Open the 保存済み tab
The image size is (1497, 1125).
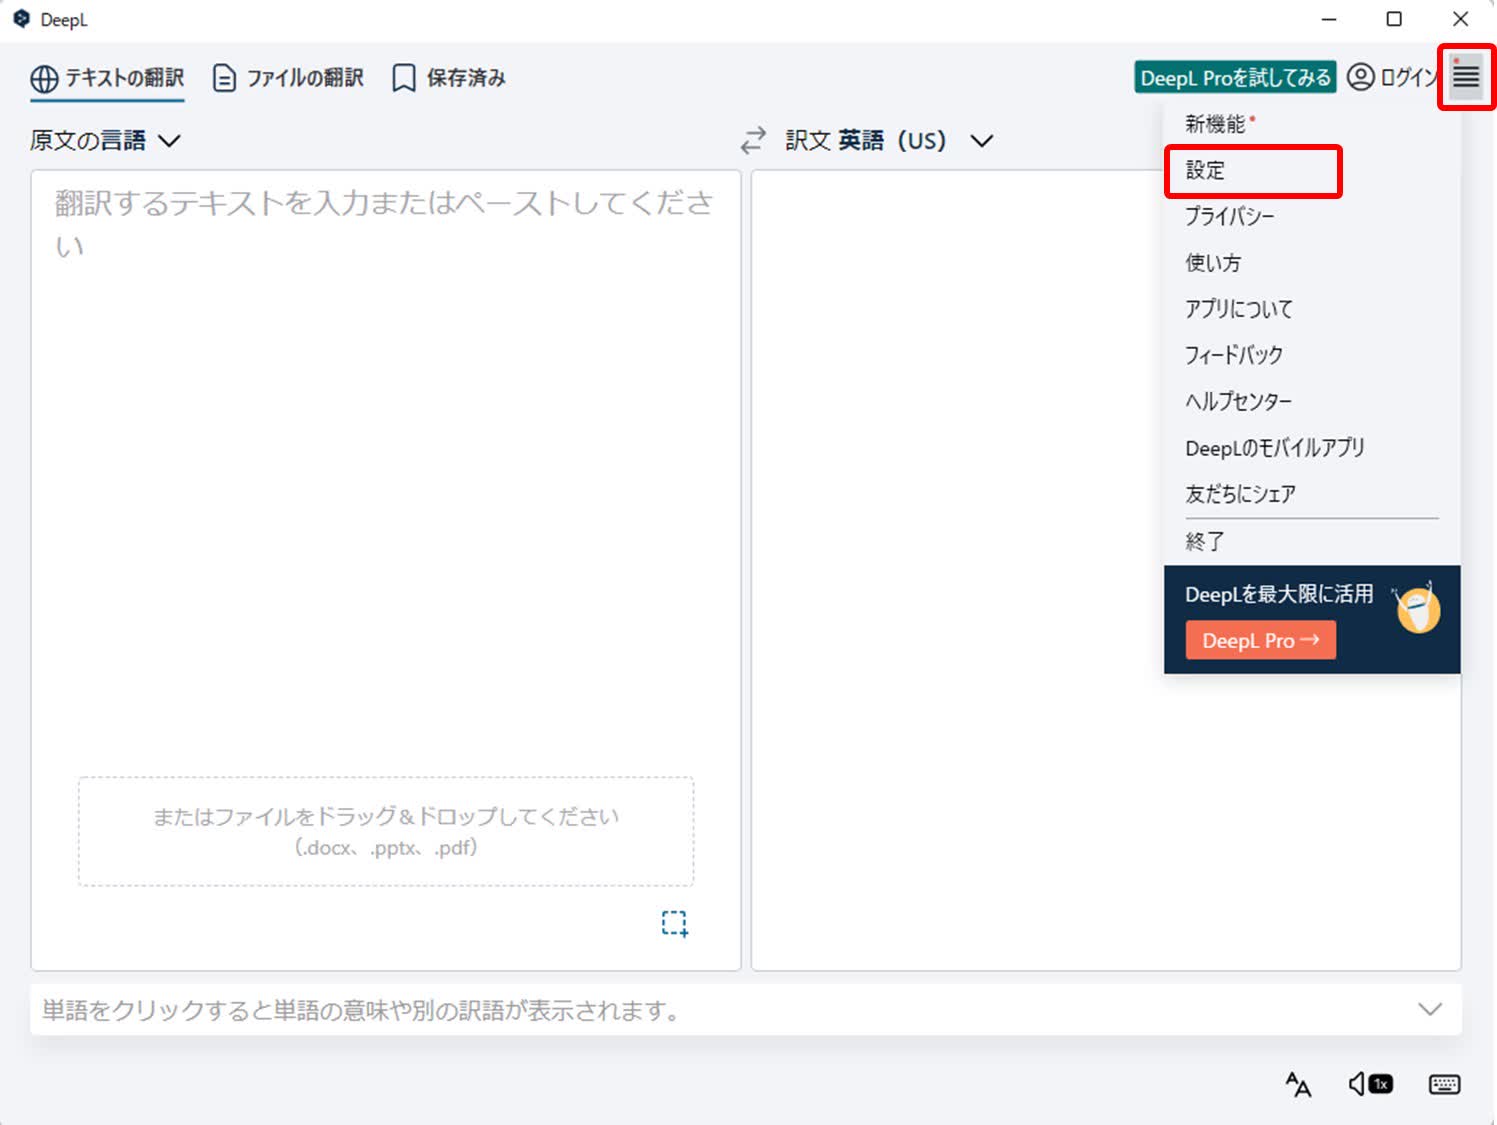[x=448, y=78]
